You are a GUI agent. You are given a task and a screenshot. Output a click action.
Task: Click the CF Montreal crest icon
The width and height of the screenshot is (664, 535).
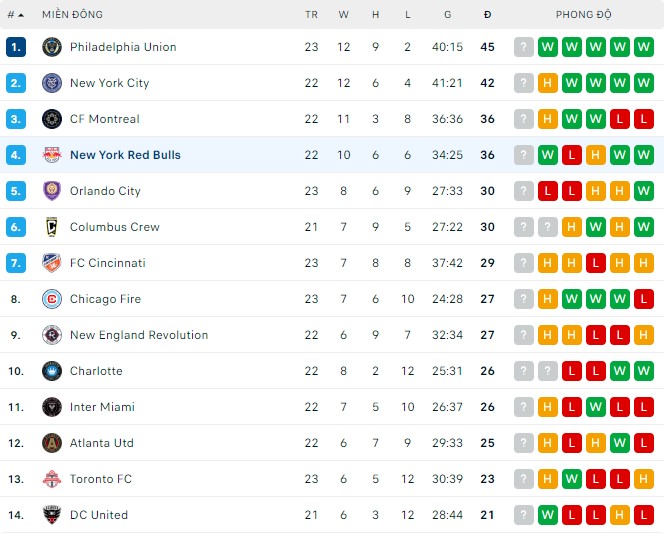pos(52,119)
